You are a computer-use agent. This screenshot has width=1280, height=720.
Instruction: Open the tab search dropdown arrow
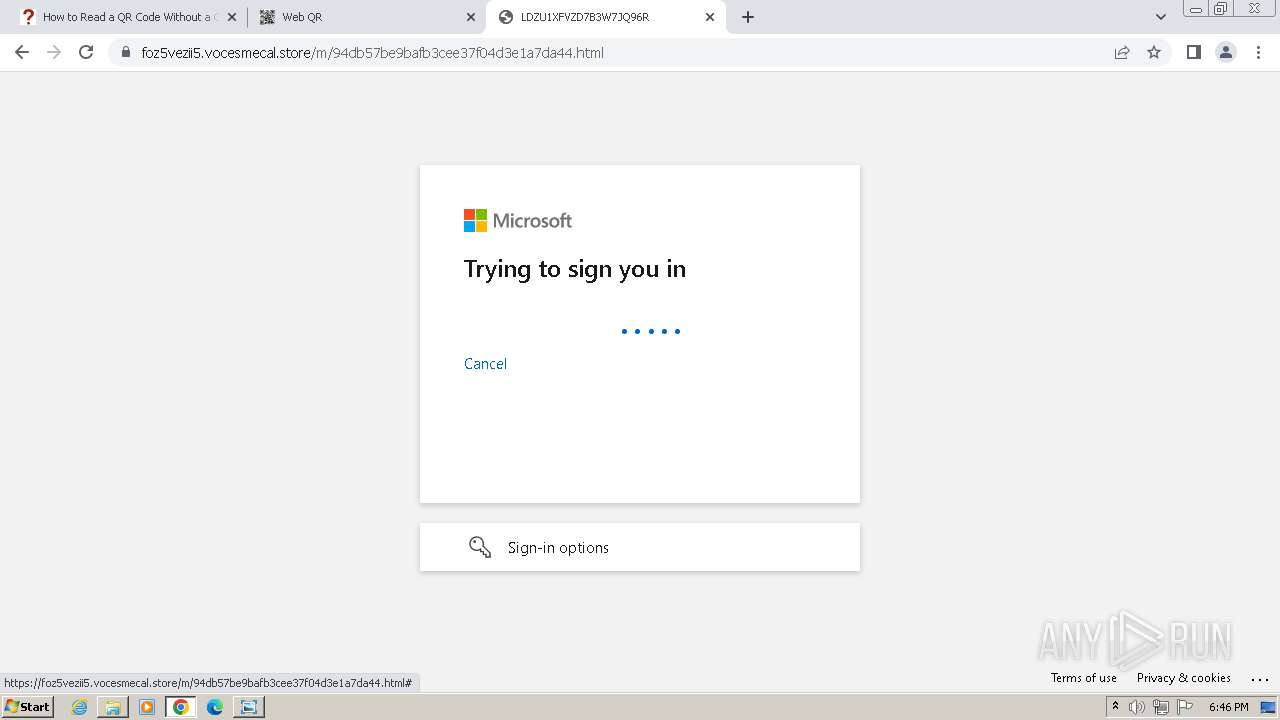click(1161, 17)
